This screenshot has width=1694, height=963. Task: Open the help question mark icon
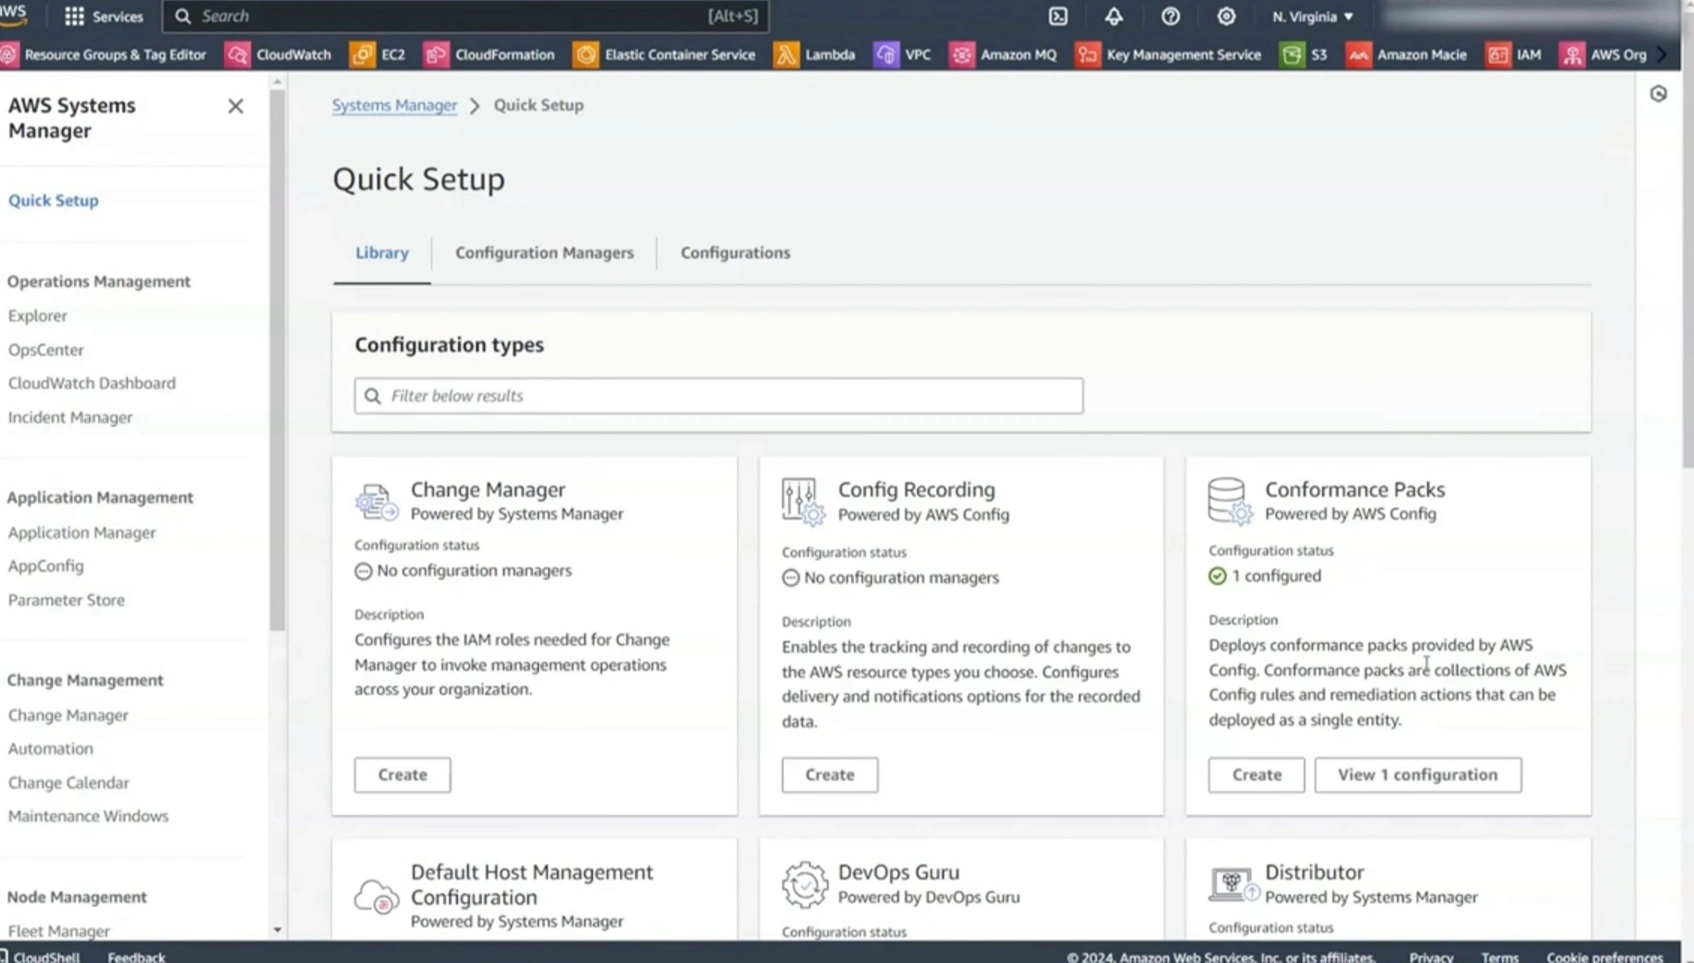point(1170,16)
